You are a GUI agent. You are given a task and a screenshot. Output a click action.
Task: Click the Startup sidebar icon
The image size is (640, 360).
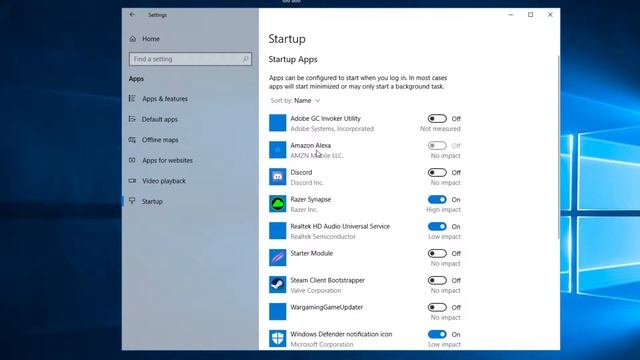coord(132,201)
